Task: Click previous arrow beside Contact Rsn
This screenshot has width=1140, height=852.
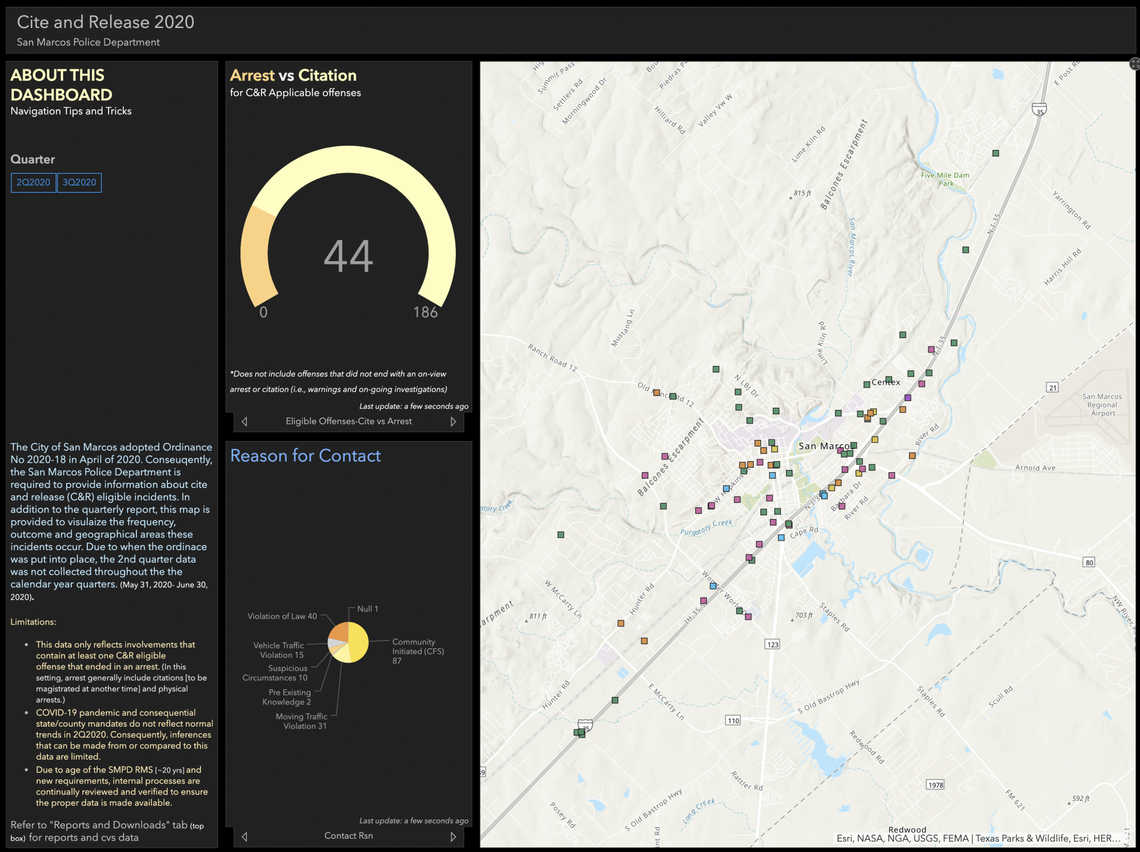Action: pos(245,836)
